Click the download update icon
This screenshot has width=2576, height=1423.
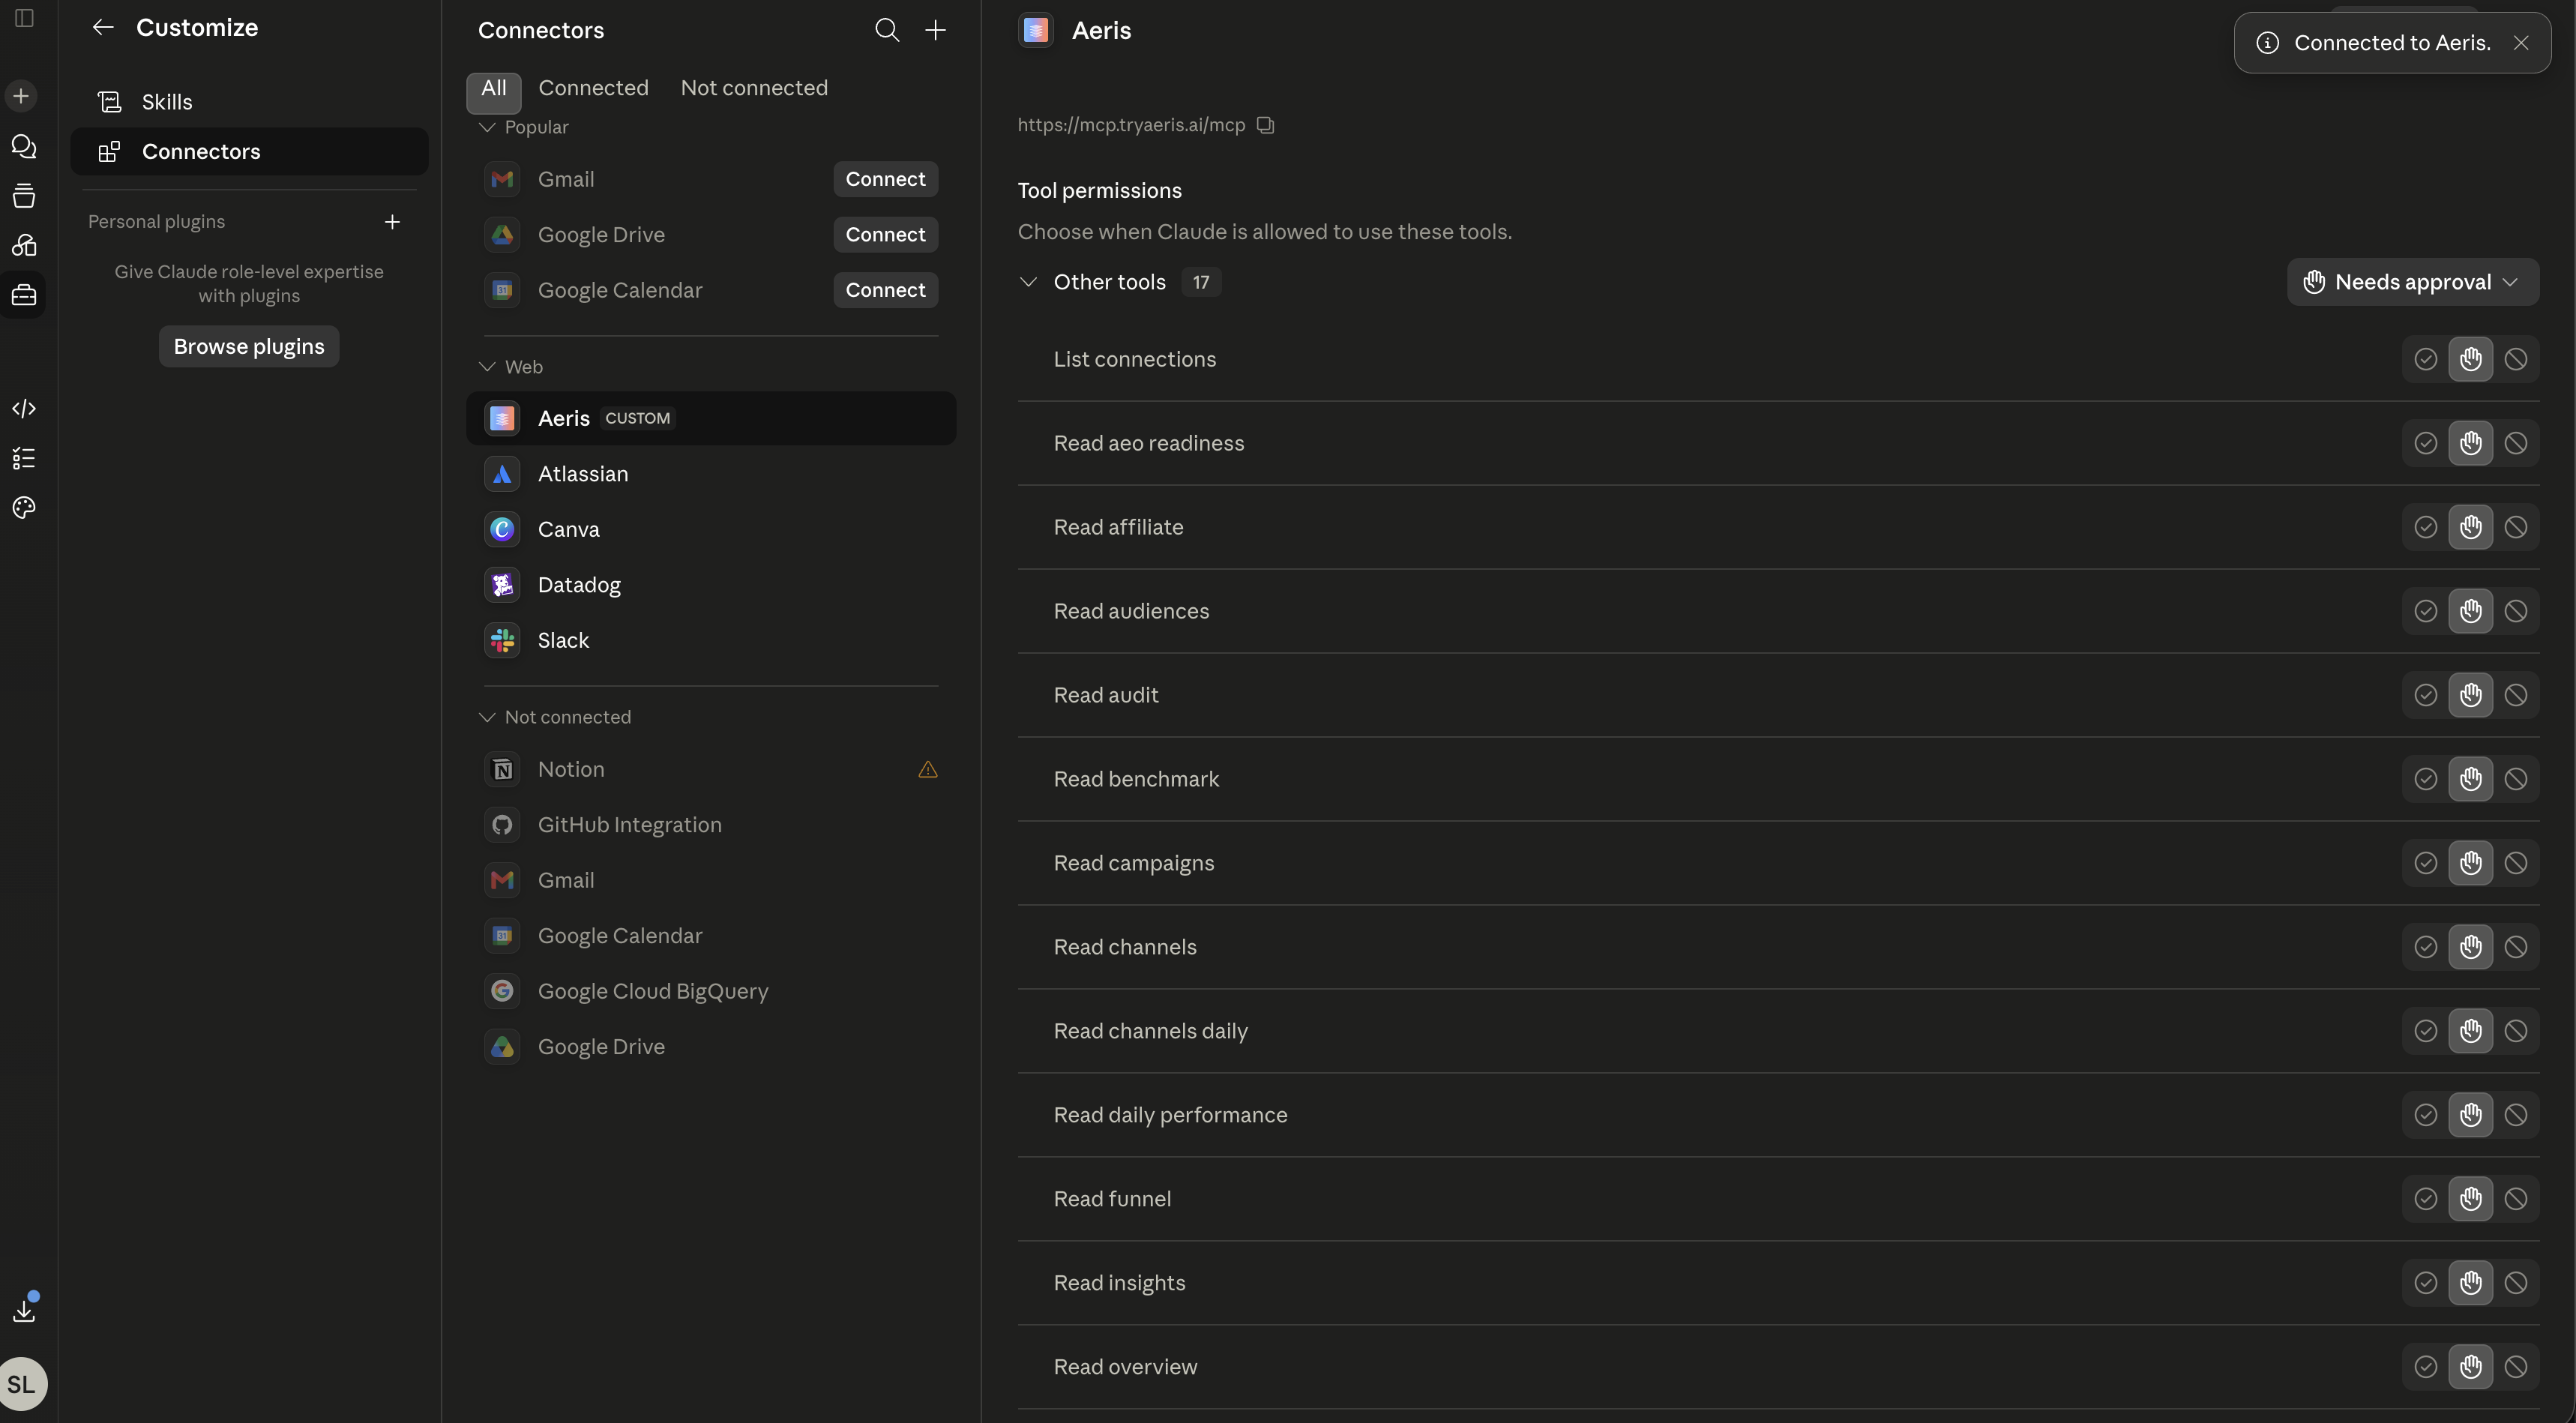point(24,1310)
